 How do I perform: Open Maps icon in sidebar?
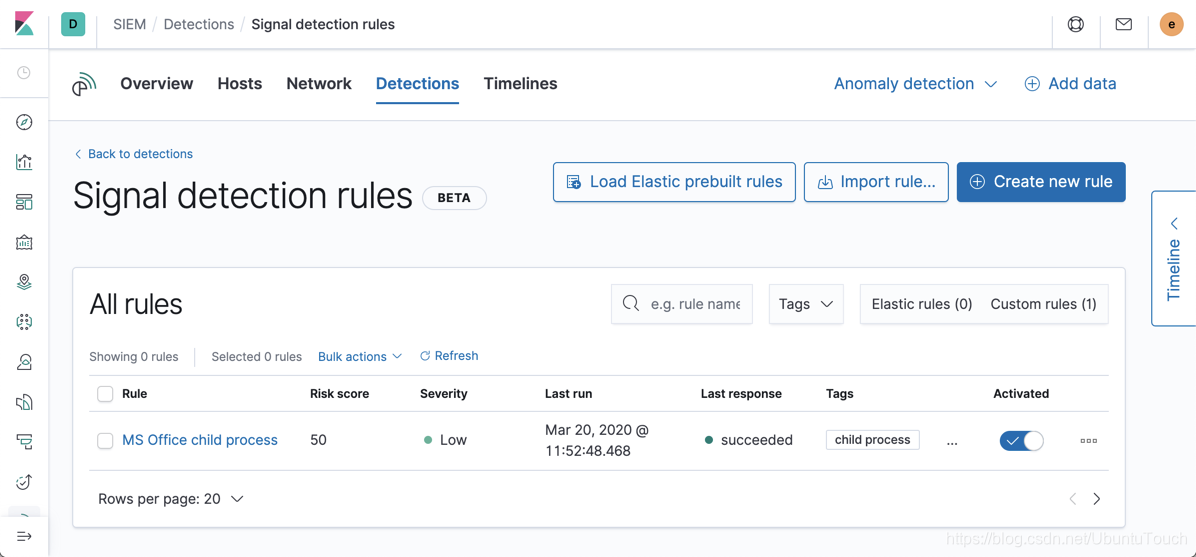(x=24, y=282)
